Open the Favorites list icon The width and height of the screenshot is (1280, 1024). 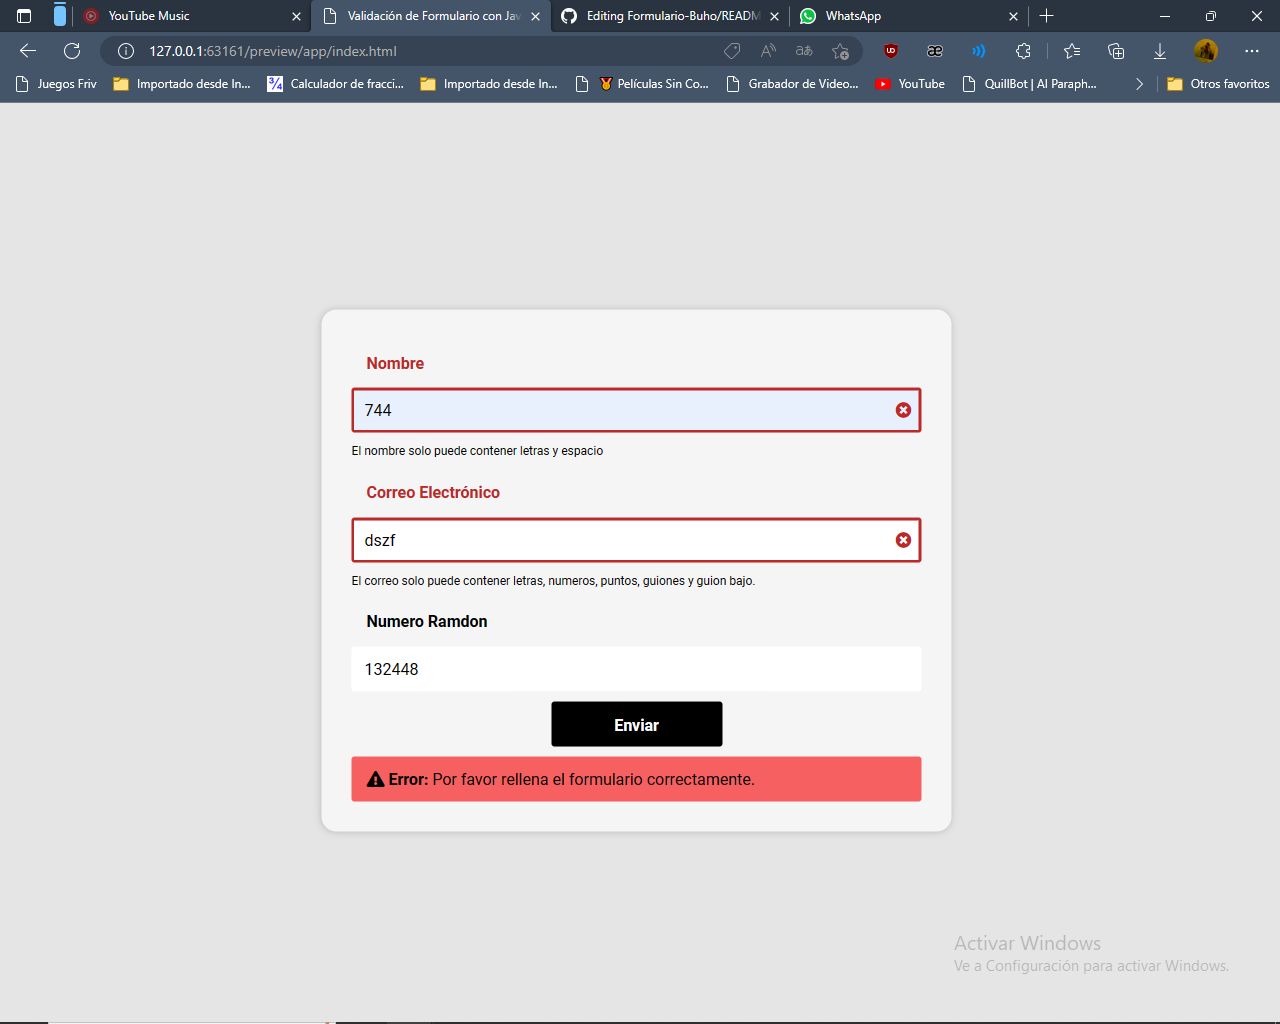click(1071, 51)
